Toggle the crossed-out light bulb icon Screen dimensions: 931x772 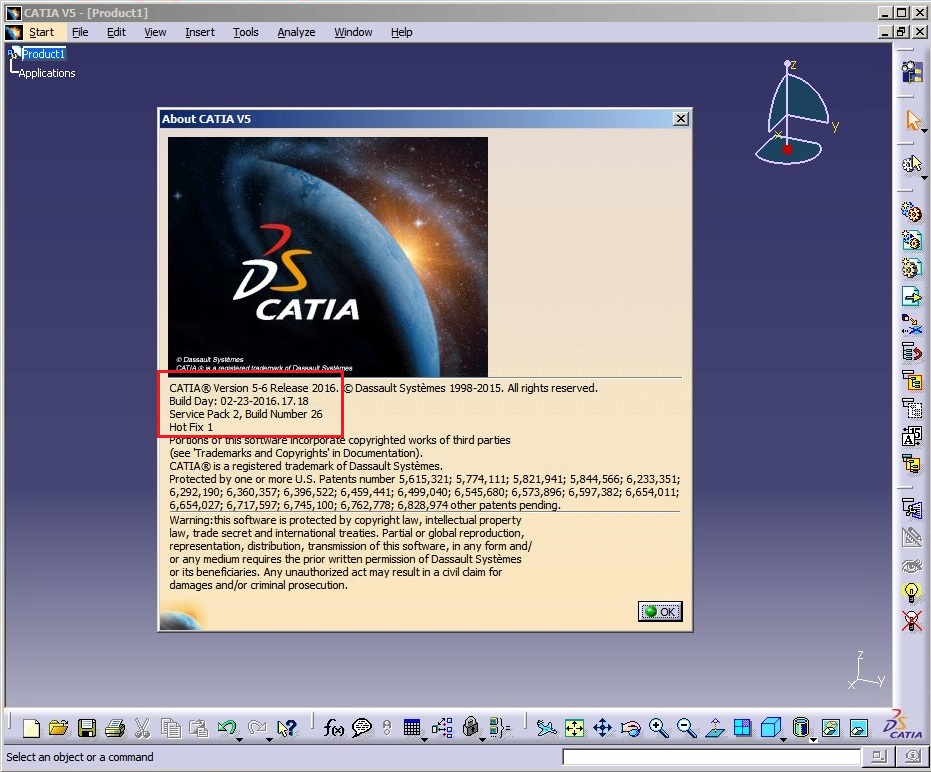[911, 621]
